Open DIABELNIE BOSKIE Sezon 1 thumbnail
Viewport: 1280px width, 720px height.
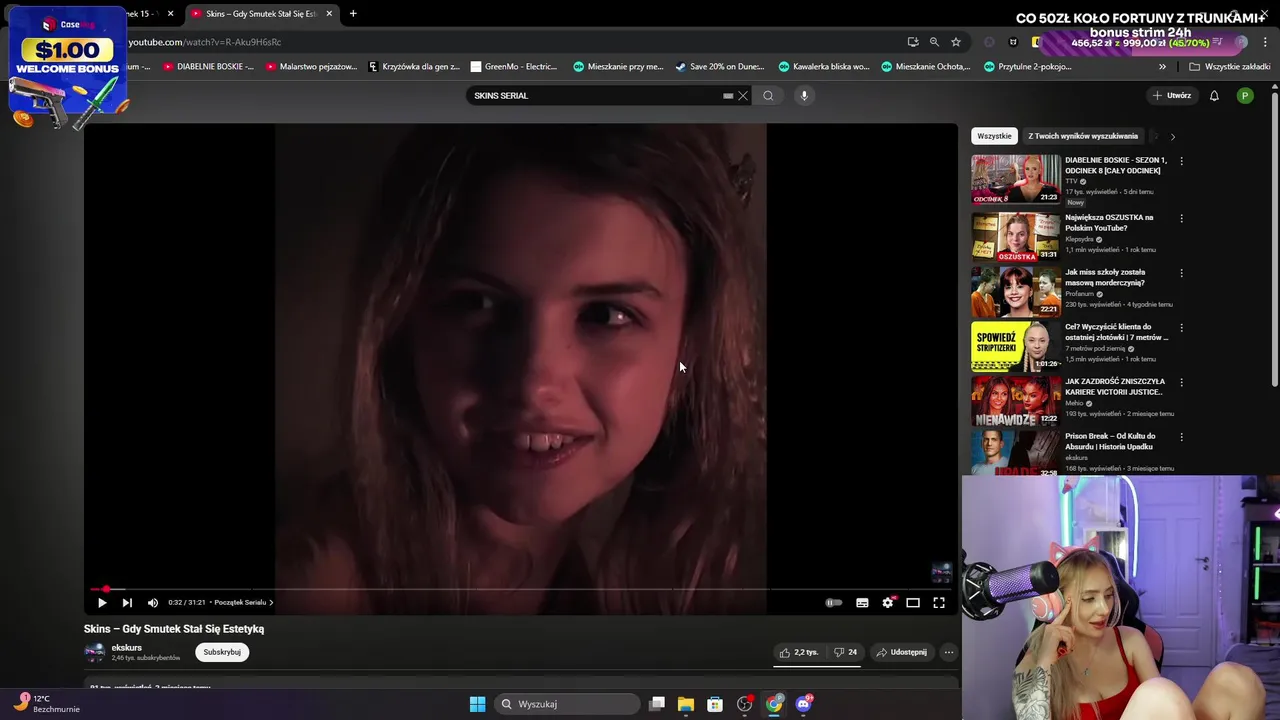coord(1016,179)
